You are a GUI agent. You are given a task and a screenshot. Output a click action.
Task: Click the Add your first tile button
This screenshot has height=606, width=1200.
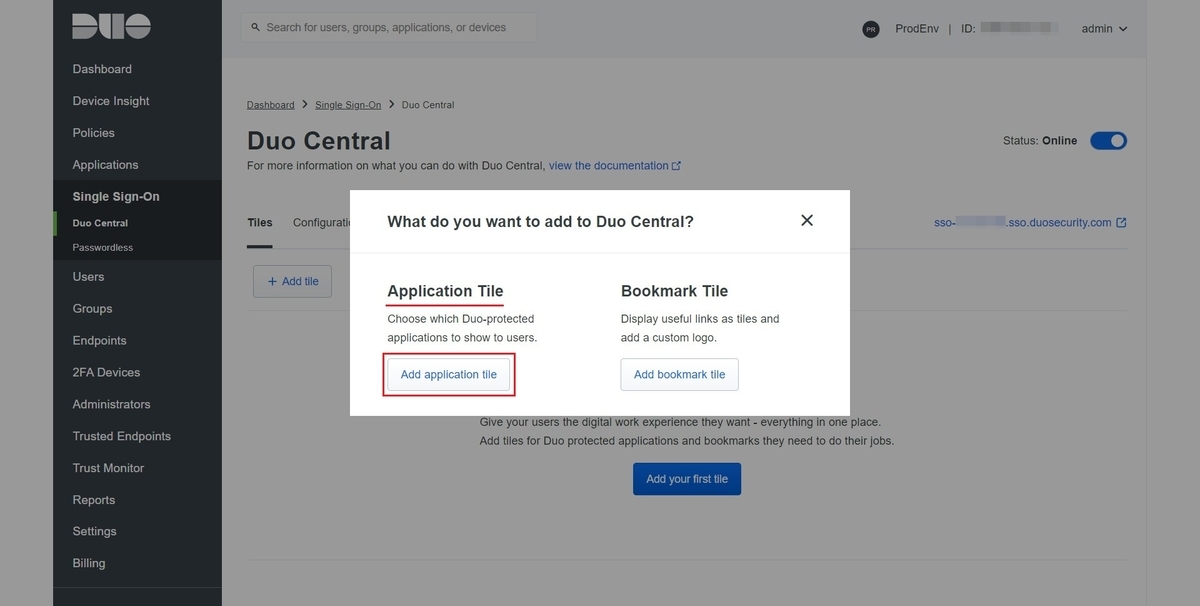tap(687, 479)
